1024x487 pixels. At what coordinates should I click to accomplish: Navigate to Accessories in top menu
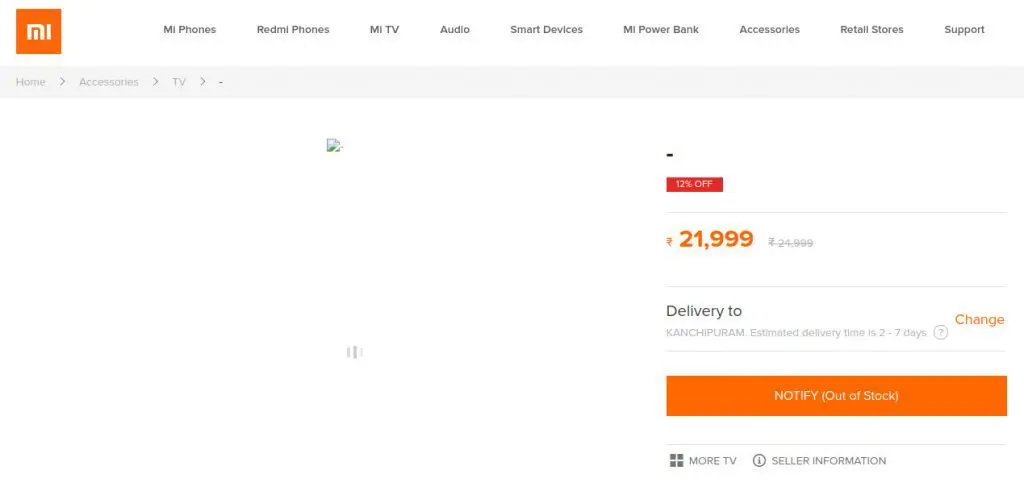(769, 30)
